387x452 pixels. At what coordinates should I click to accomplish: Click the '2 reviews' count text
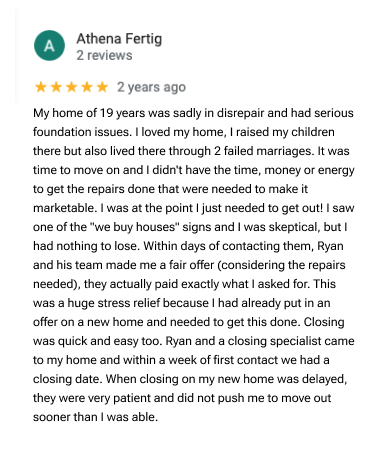tap(104, 55)
